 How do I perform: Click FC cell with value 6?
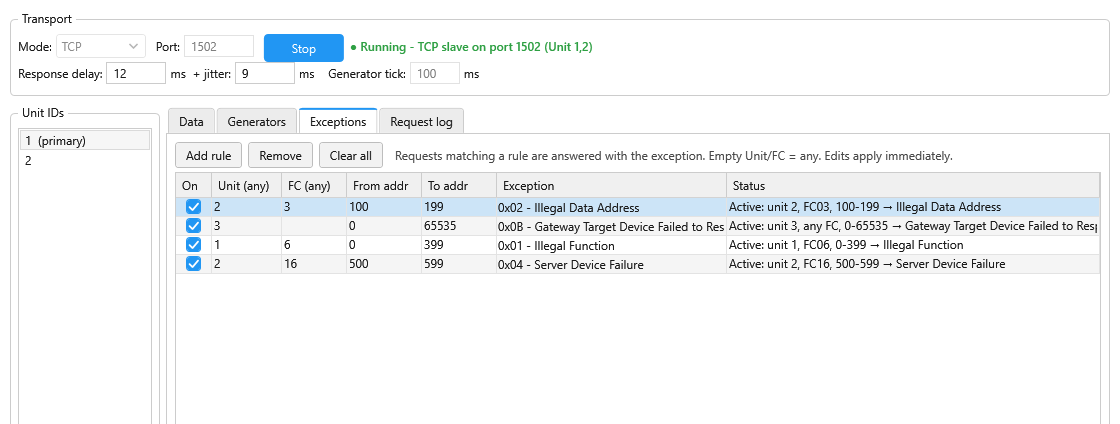coord(314,246)
